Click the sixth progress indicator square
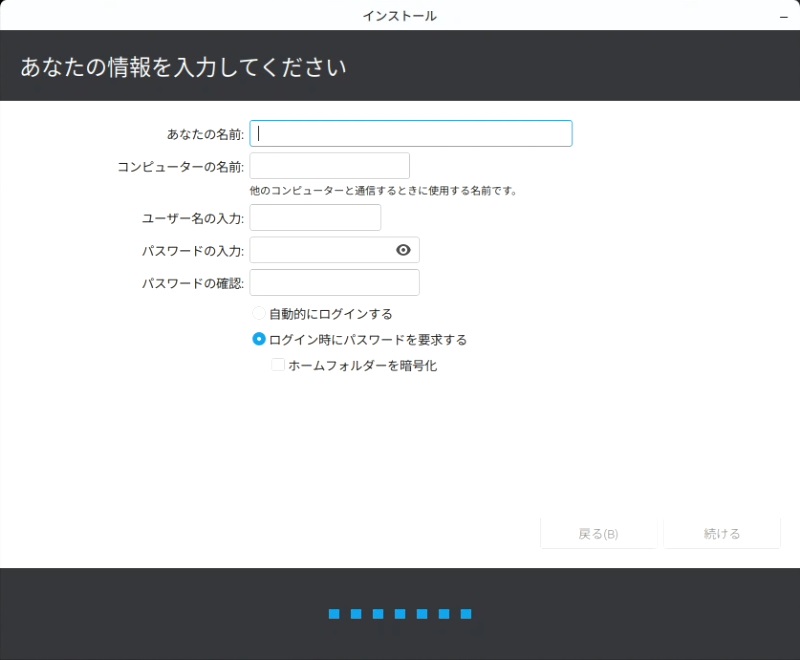 pos(444,614)
